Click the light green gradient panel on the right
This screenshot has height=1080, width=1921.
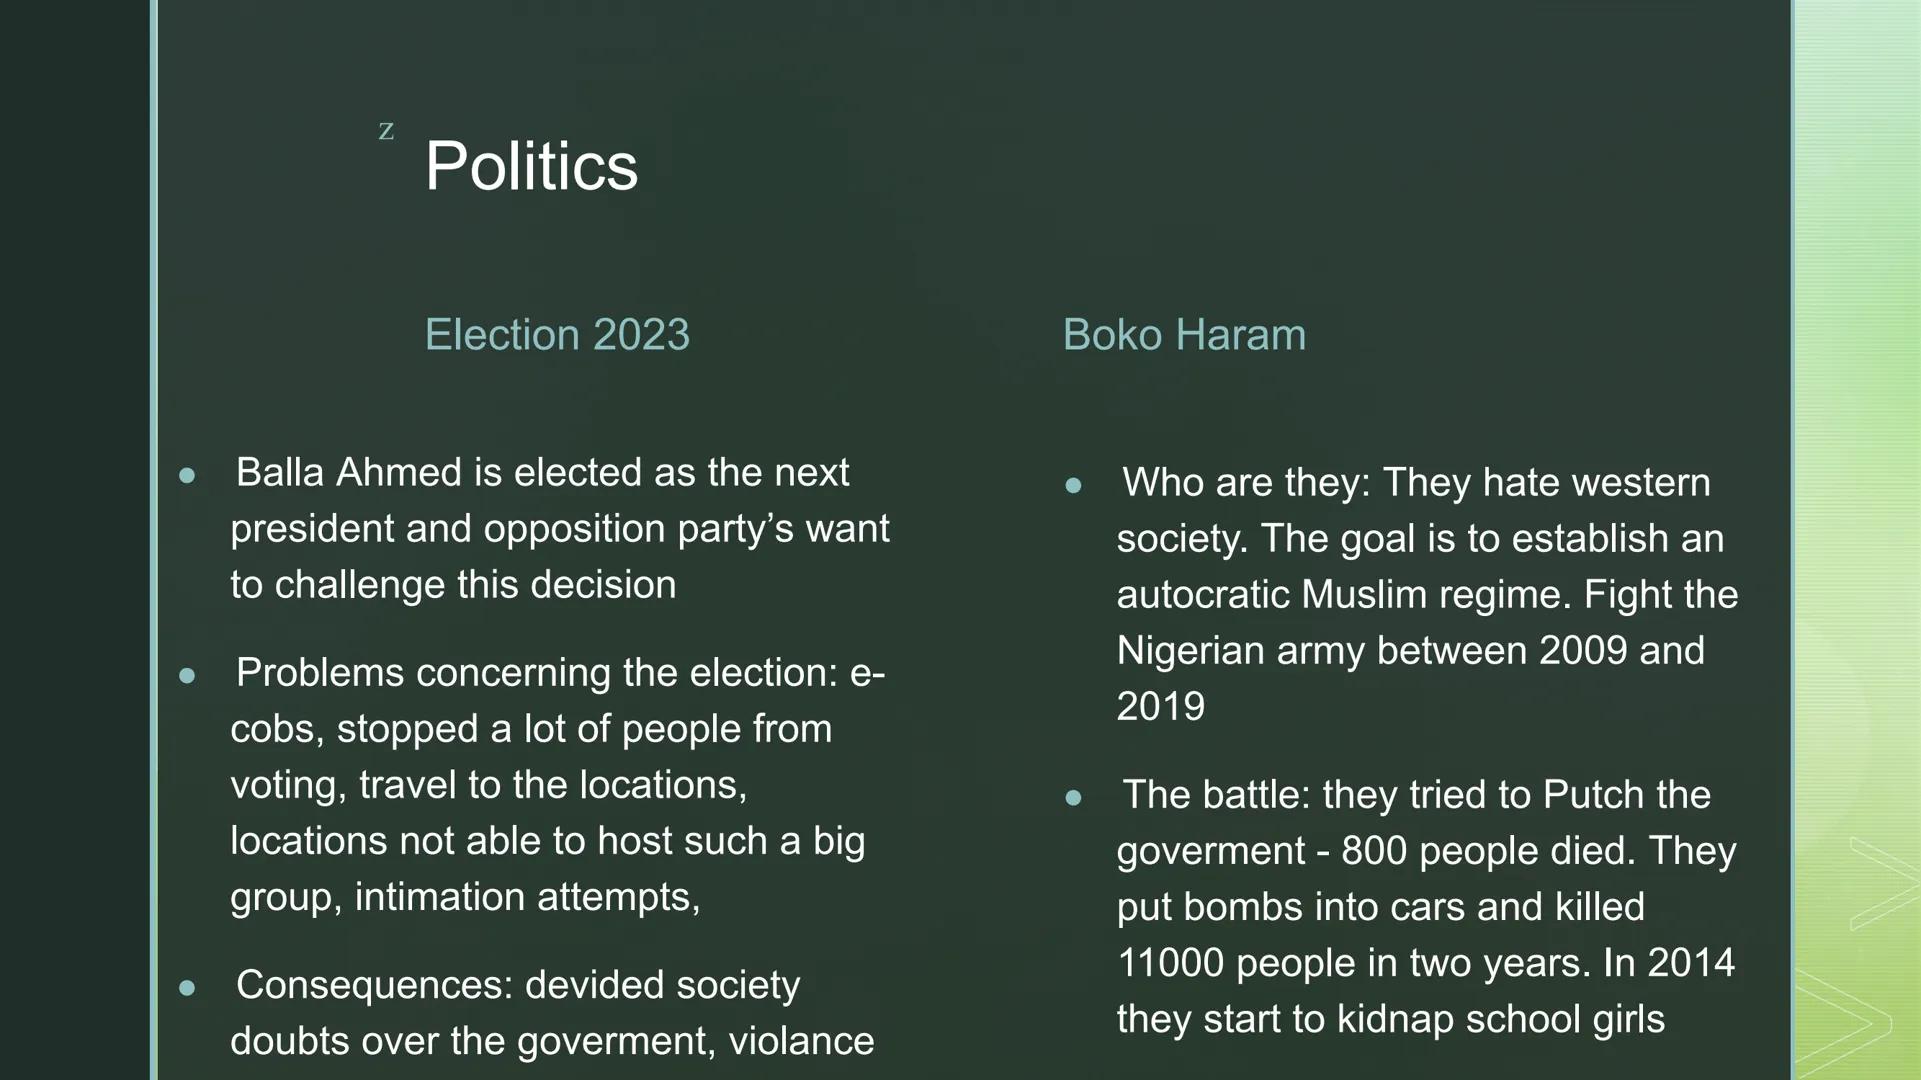pos(1858,400)
